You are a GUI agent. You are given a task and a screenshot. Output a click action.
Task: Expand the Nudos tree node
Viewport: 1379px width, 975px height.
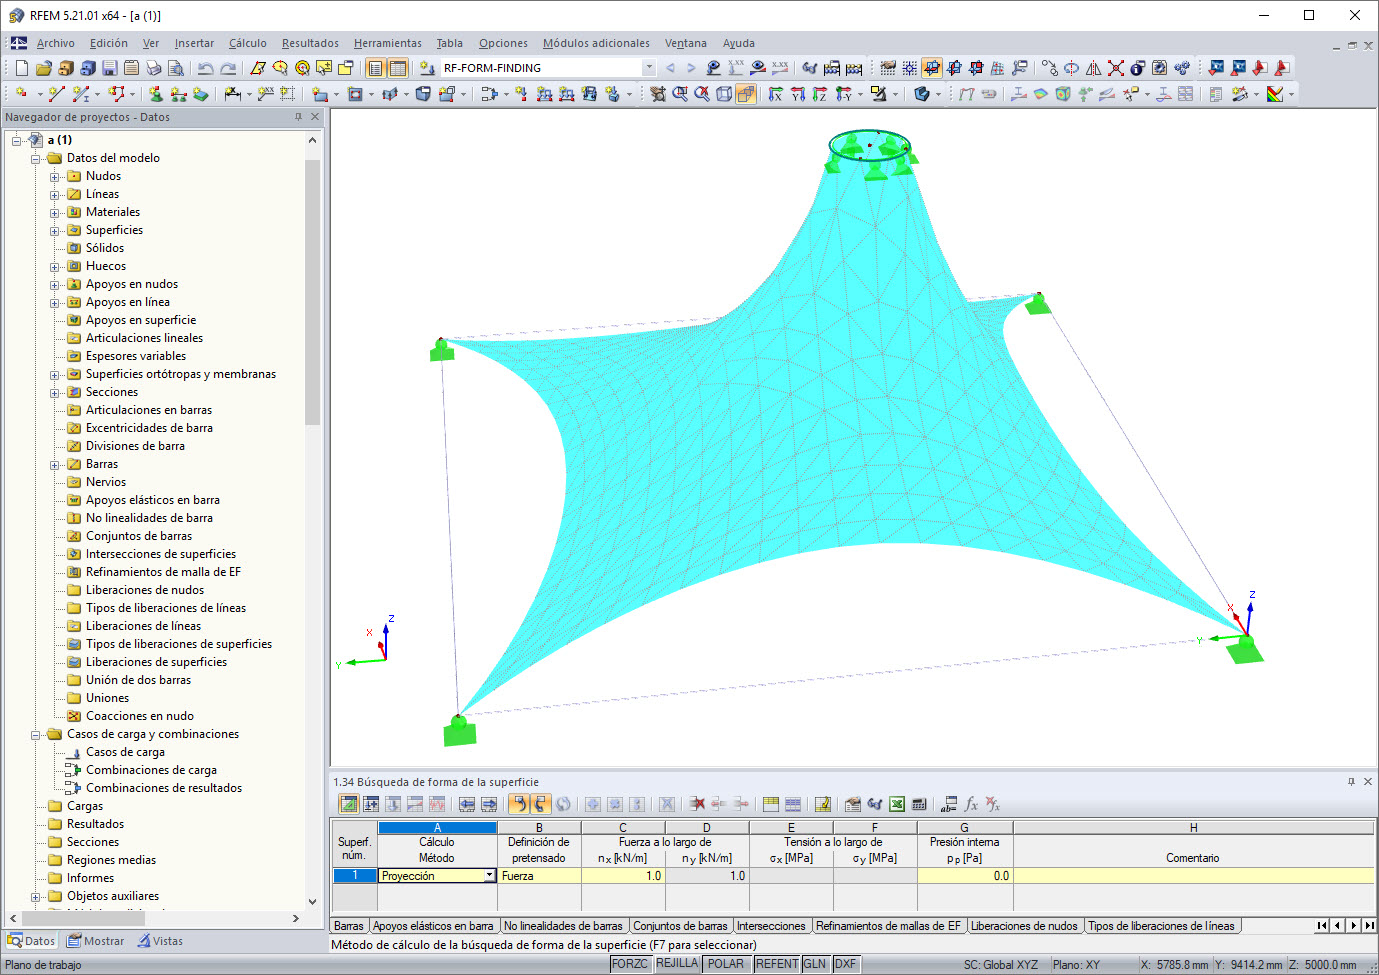pyautogui.click(x=56, y=177)
